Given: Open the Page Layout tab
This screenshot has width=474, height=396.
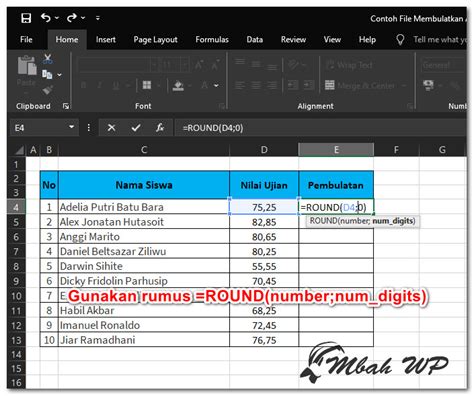Looking at the screenshot, I should pyautogui.click(x=155, y=40).
